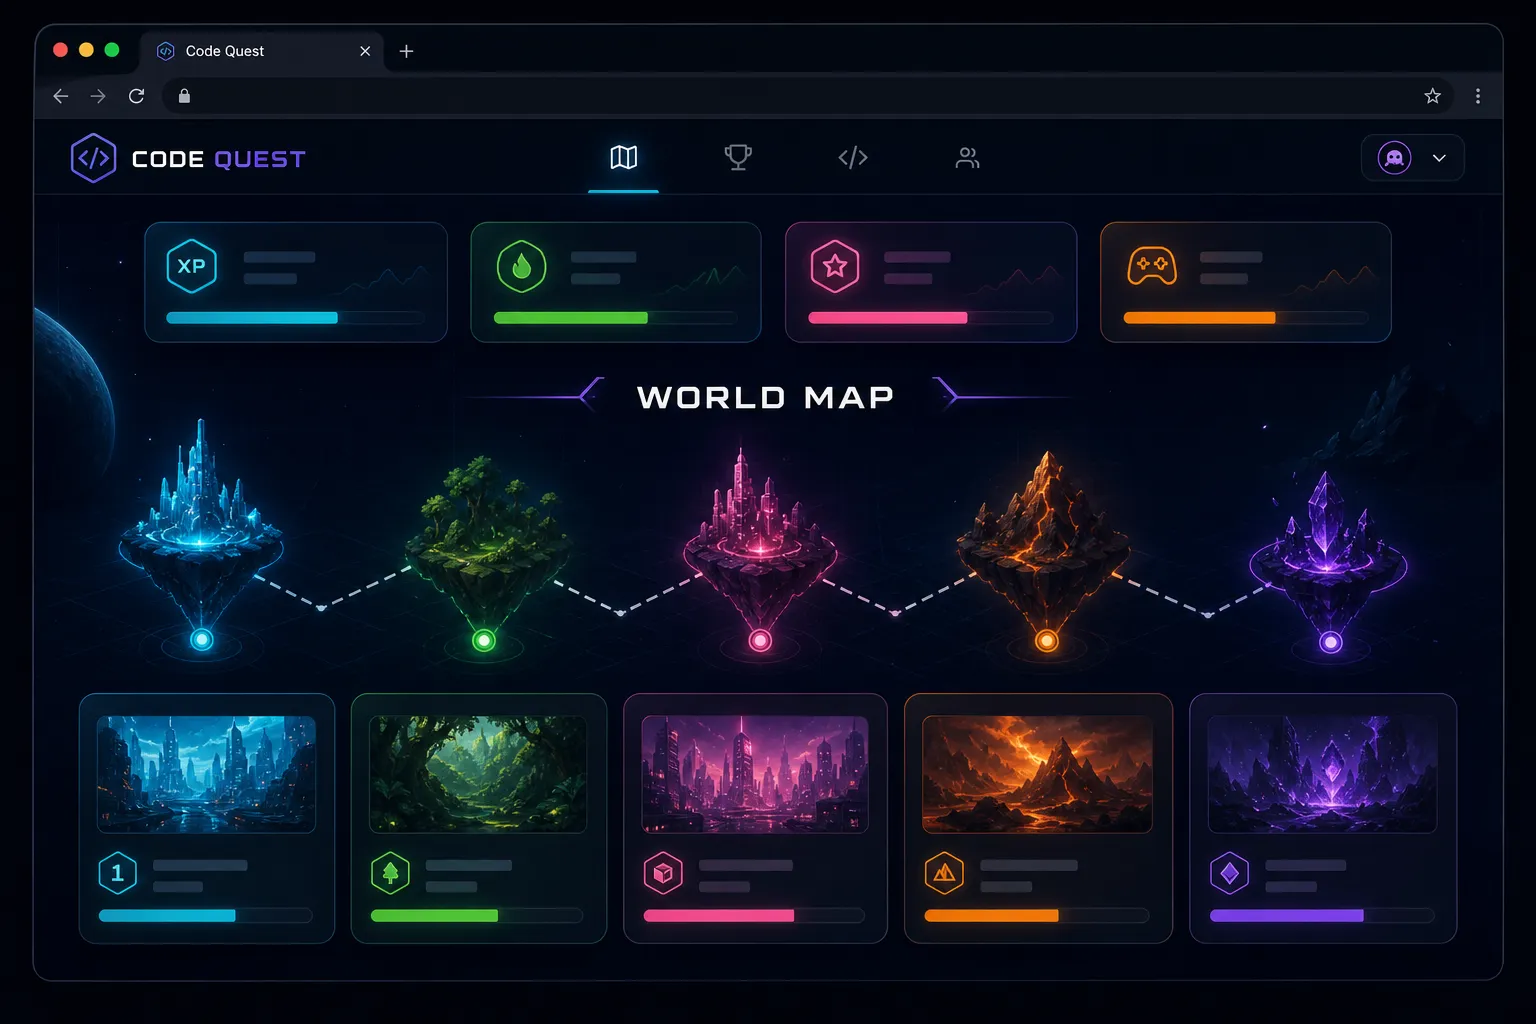Click the Code Quest hexagon logo
Viewport: 1536px width, 1024px height.
93,158
